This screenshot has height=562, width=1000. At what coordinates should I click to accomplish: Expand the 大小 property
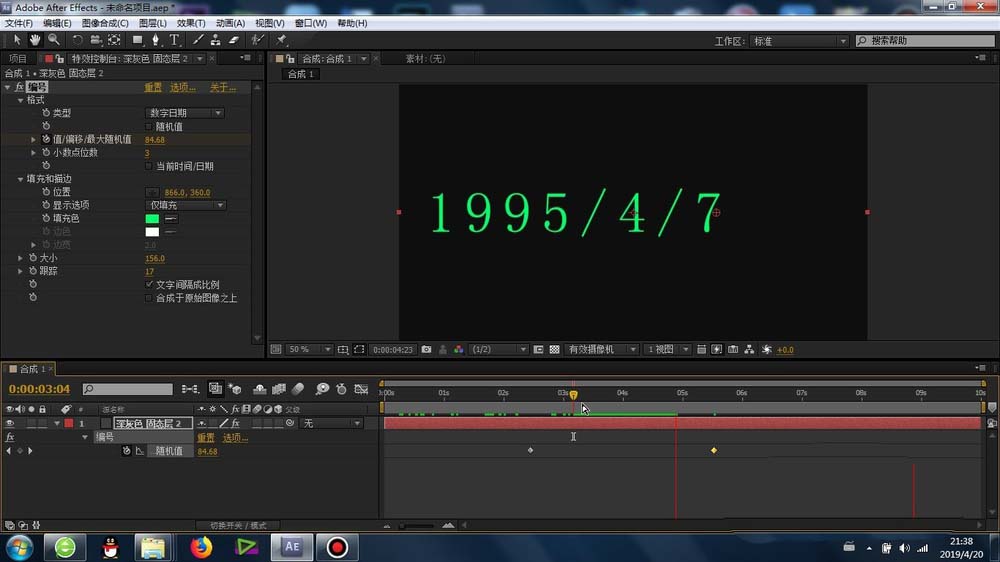(x=20, y=258)
